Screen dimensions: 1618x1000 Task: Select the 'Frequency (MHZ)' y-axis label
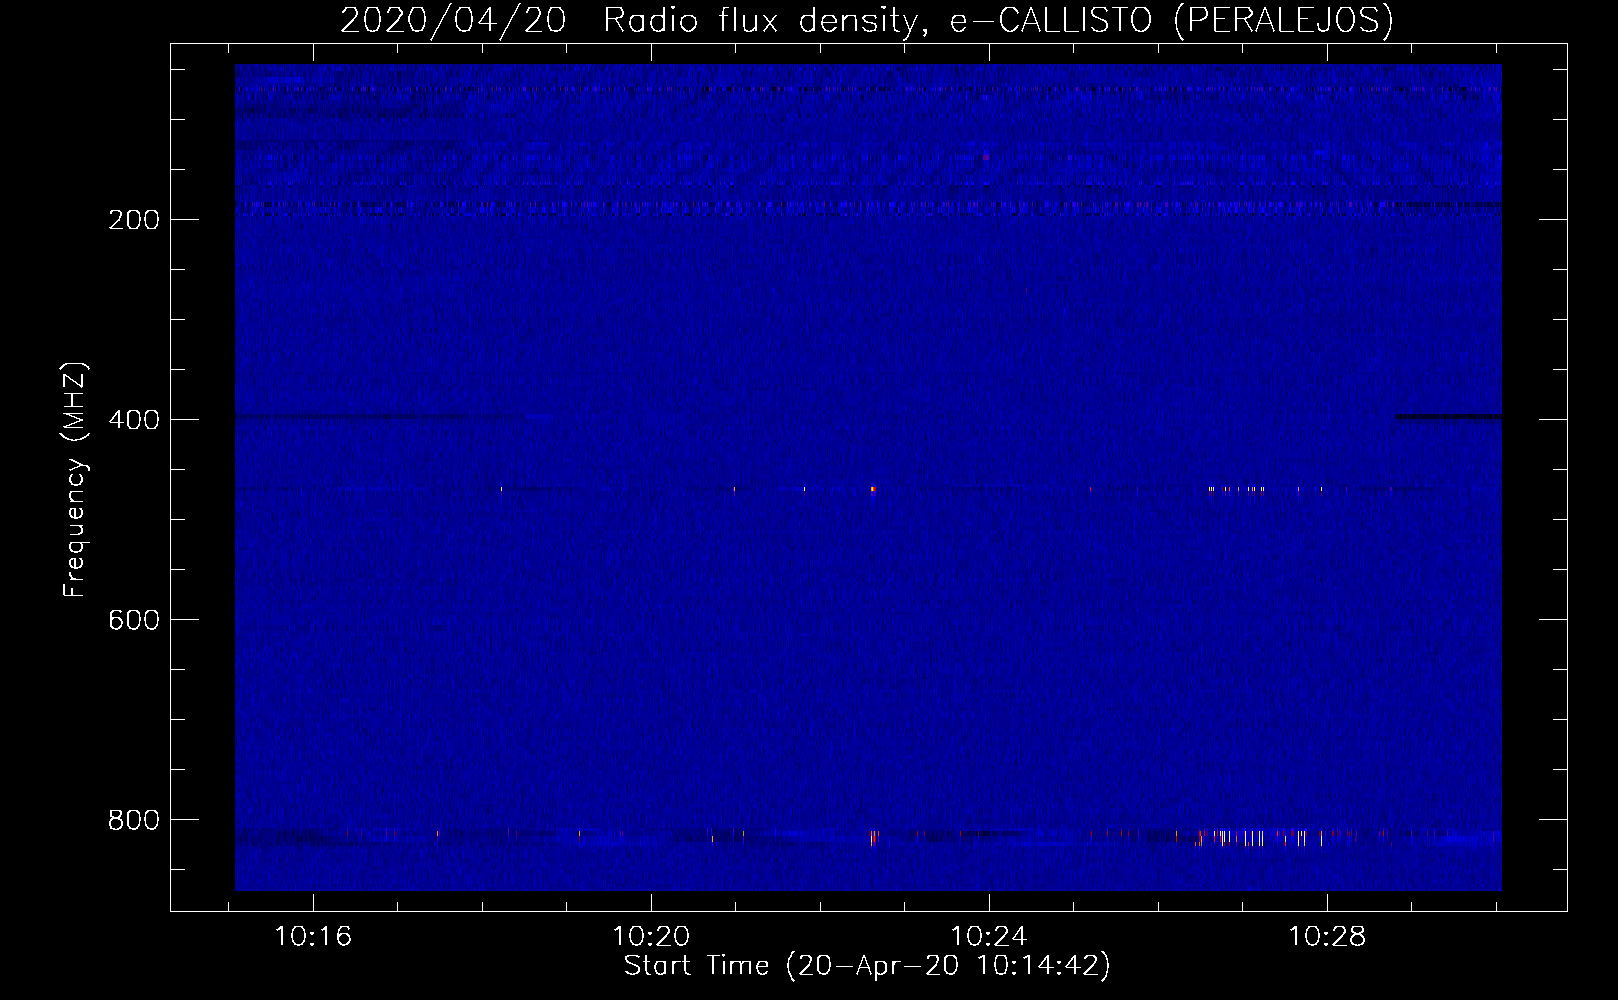point(75,480)
